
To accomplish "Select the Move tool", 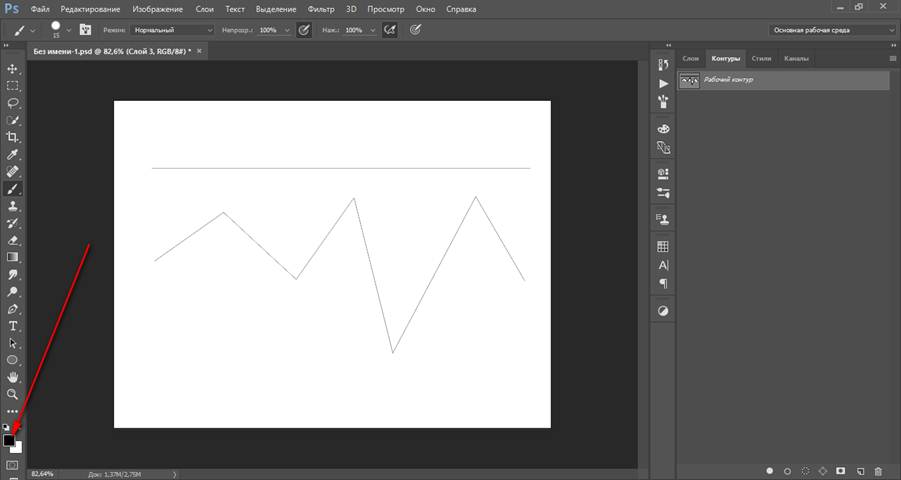I will [x=12, y=69].
